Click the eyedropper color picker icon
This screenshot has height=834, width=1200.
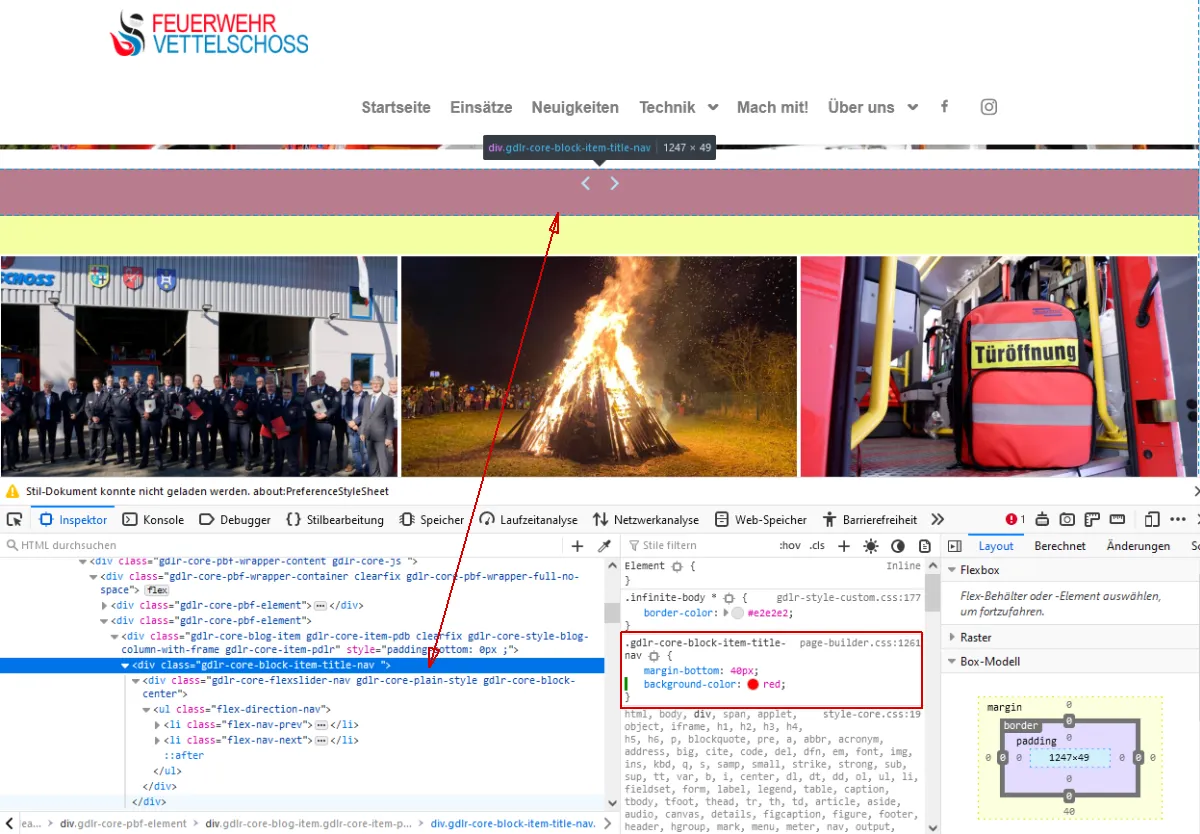pyautogui.click(x=604, y=546)
